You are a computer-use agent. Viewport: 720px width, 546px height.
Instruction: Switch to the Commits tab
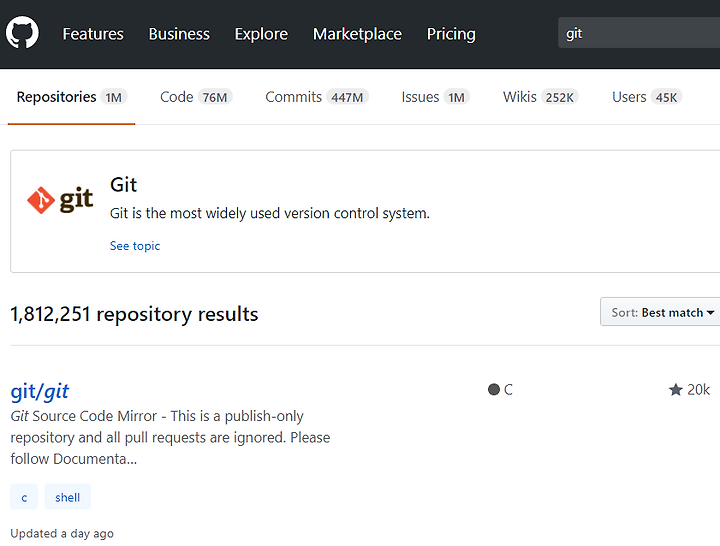pos(317,97)
